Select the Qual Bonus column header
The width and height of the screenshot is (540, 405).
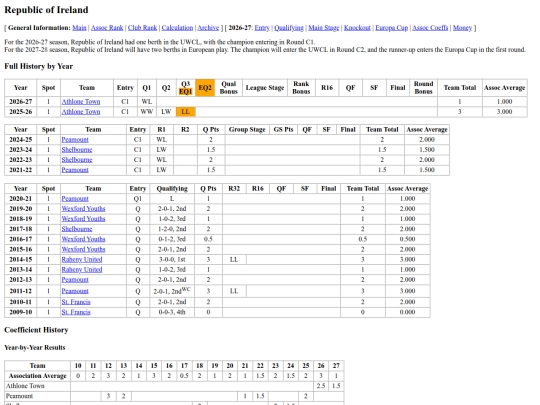point(229,88)
